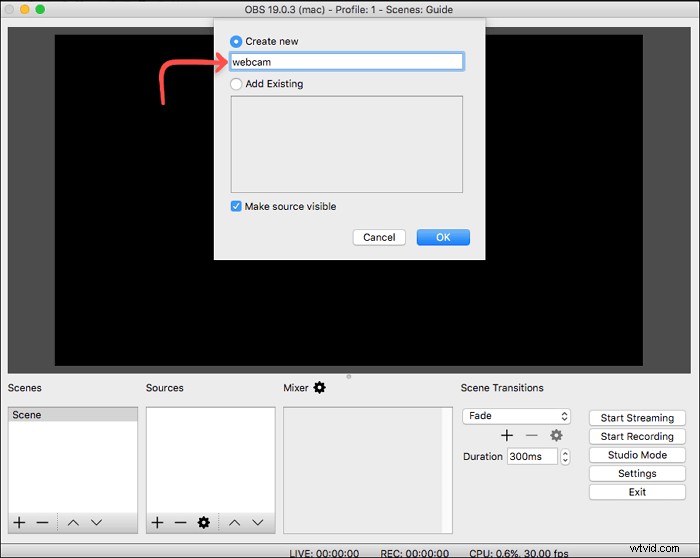Adjust the Duration stepper arrows
700x558 pixels.
click(565, 456)
